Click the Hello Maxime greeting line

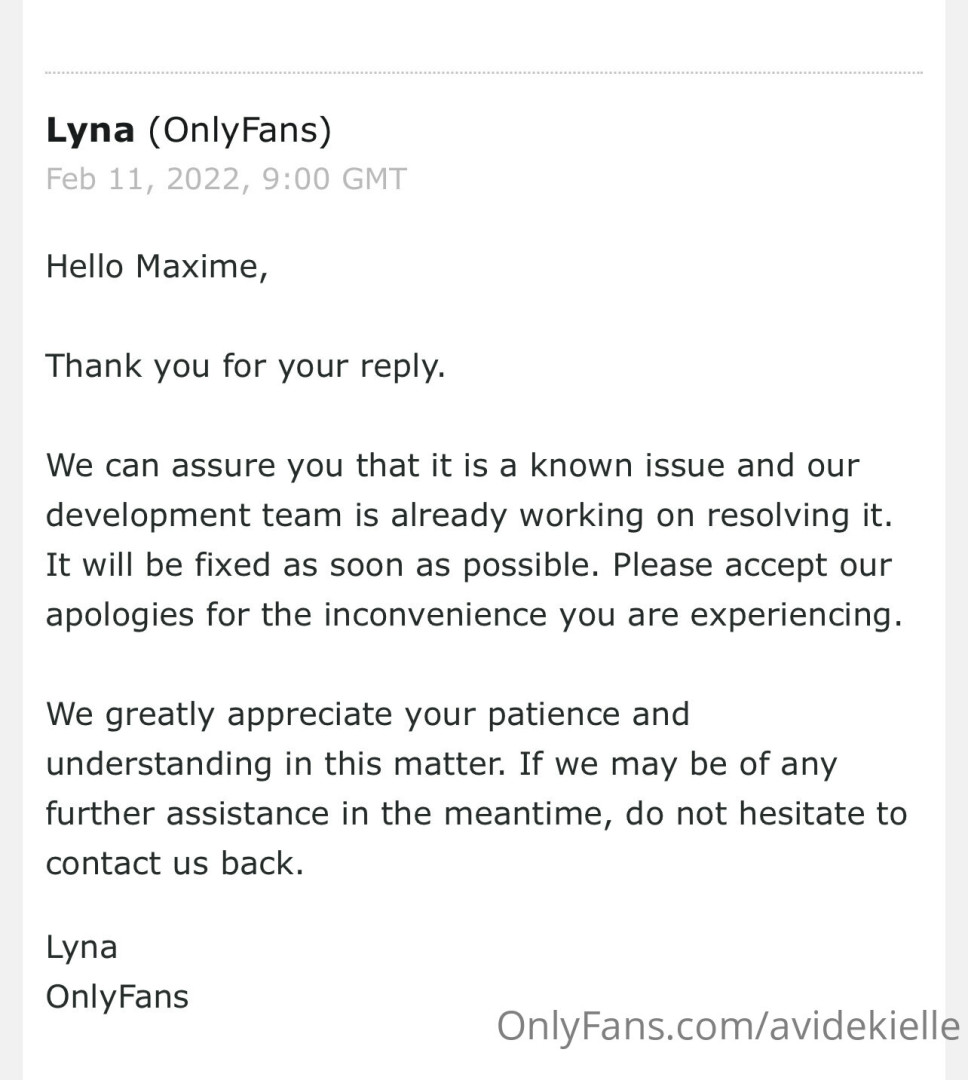156,267
